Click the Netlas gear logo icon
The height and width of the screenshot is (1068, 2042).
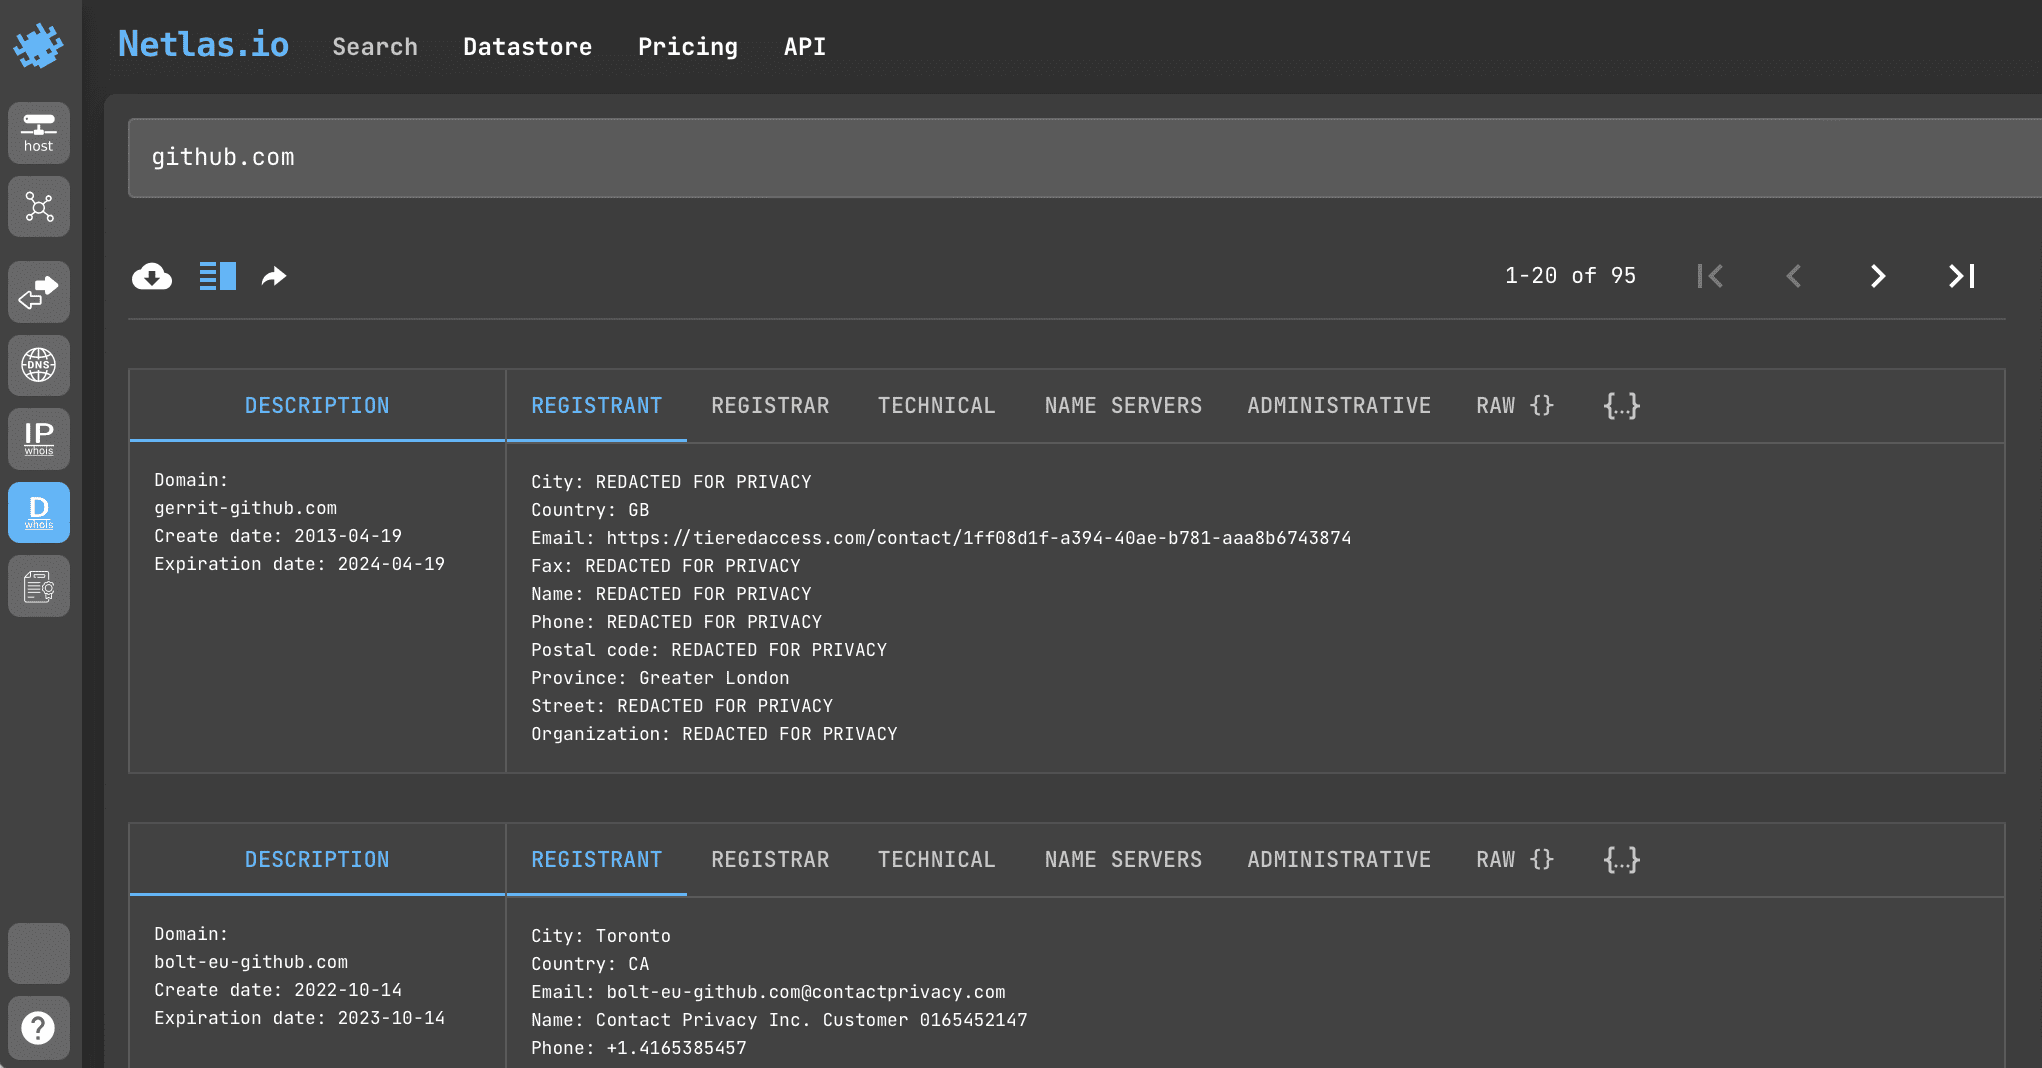(x=38, y=46)
